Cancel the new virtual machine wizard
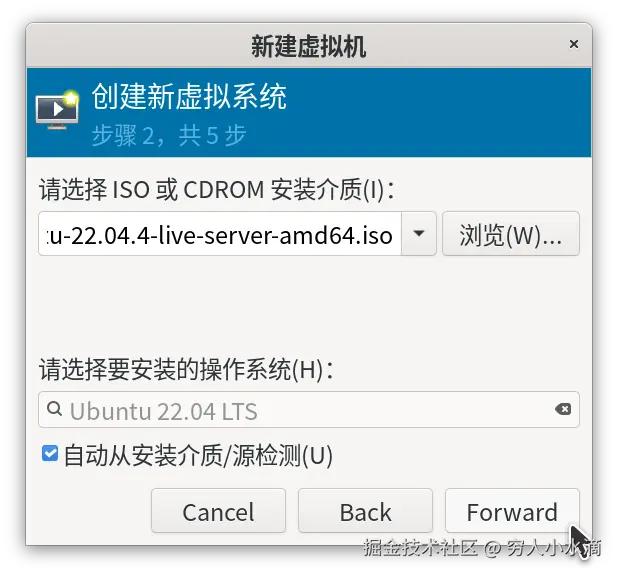 click(x=218, y=511)
